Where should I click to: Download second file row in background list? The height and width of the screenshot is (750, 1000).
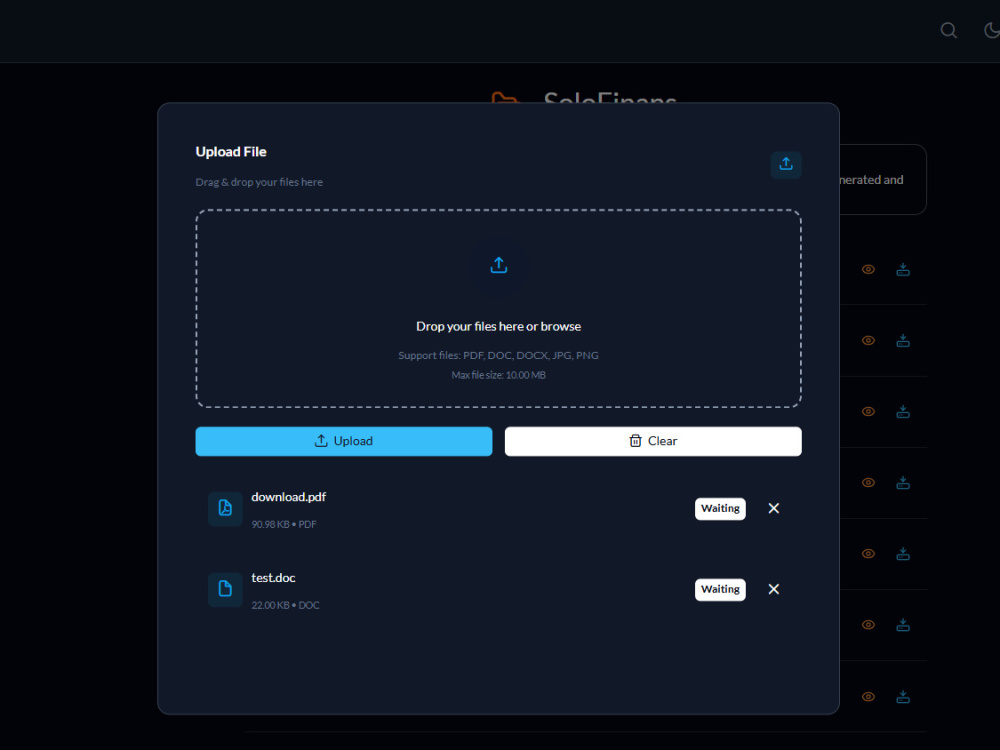(903, 341)
